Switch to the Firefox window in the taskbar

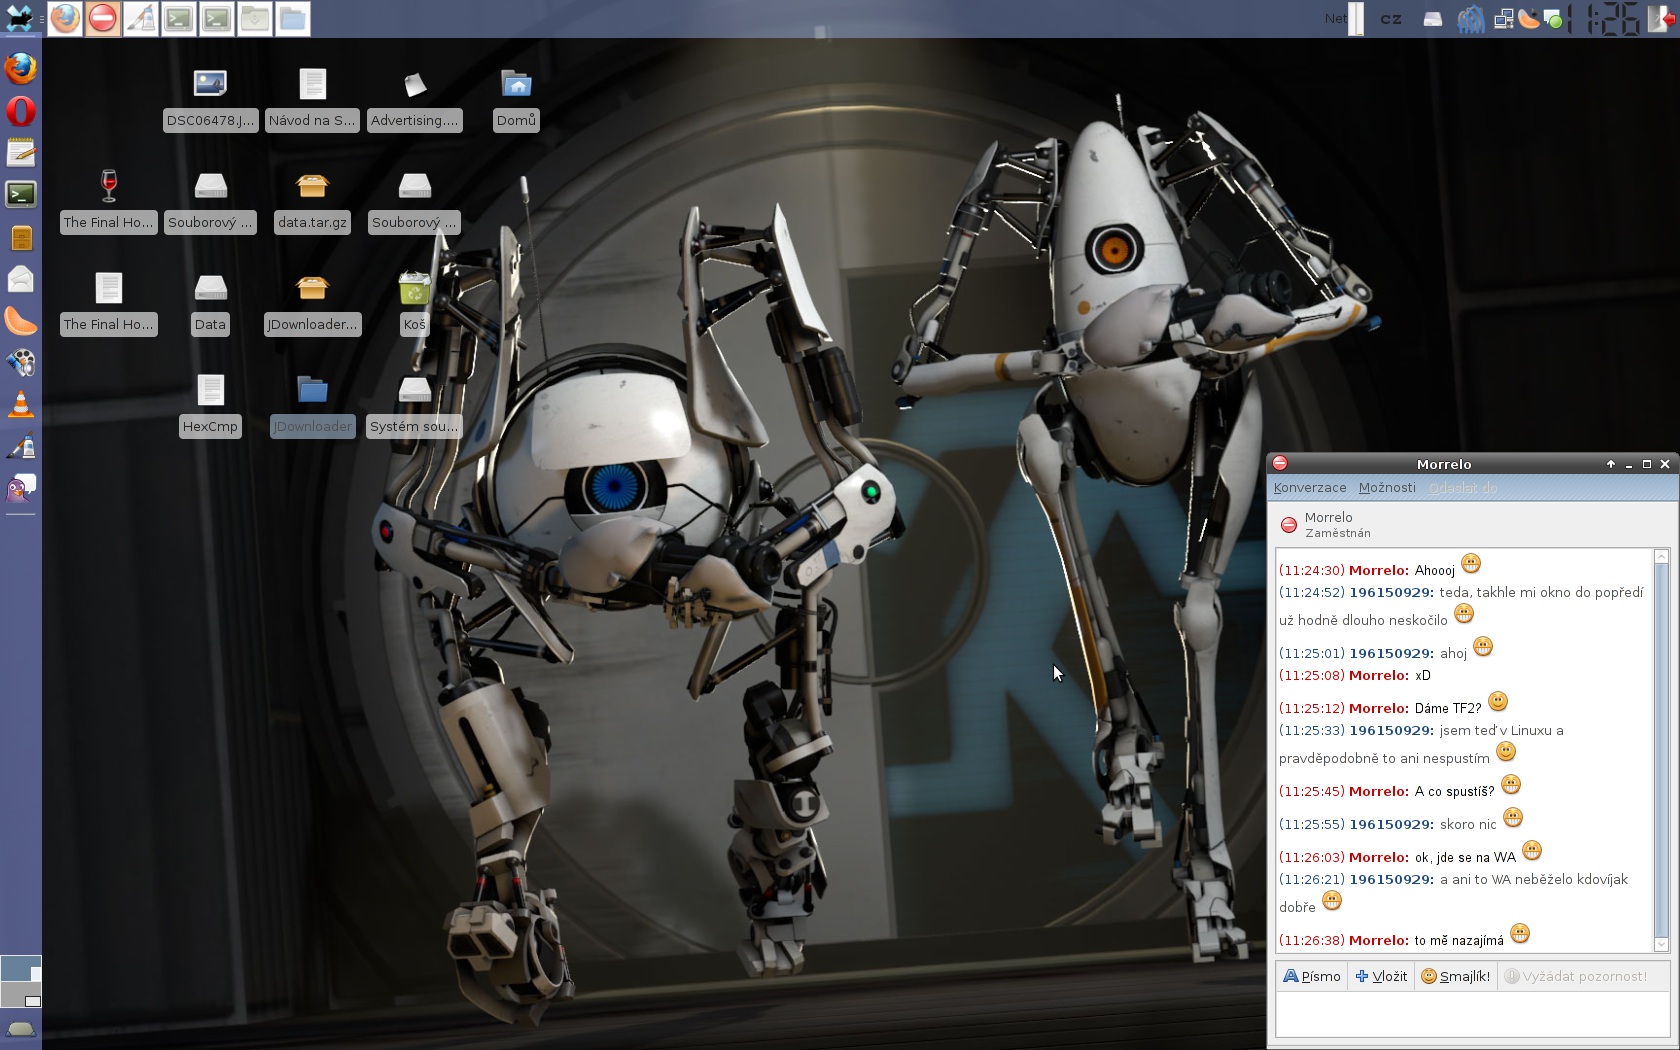[65, 18]
